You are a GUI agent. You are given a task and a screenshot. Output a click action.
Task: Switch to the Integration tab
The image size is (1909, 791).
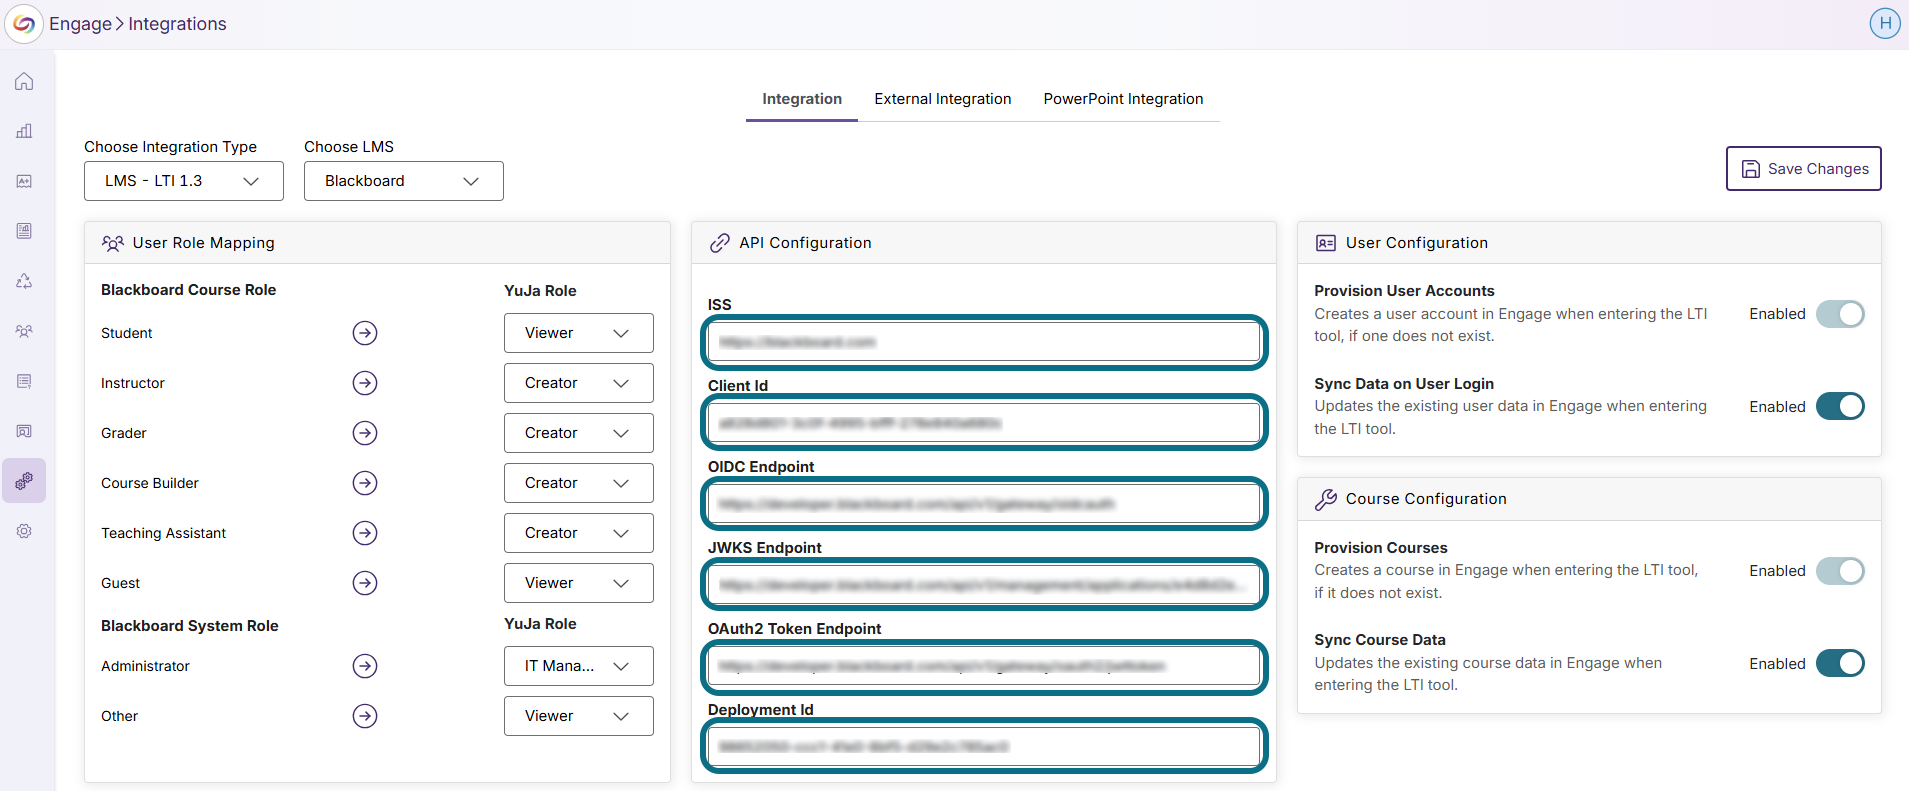coord(802,99)
